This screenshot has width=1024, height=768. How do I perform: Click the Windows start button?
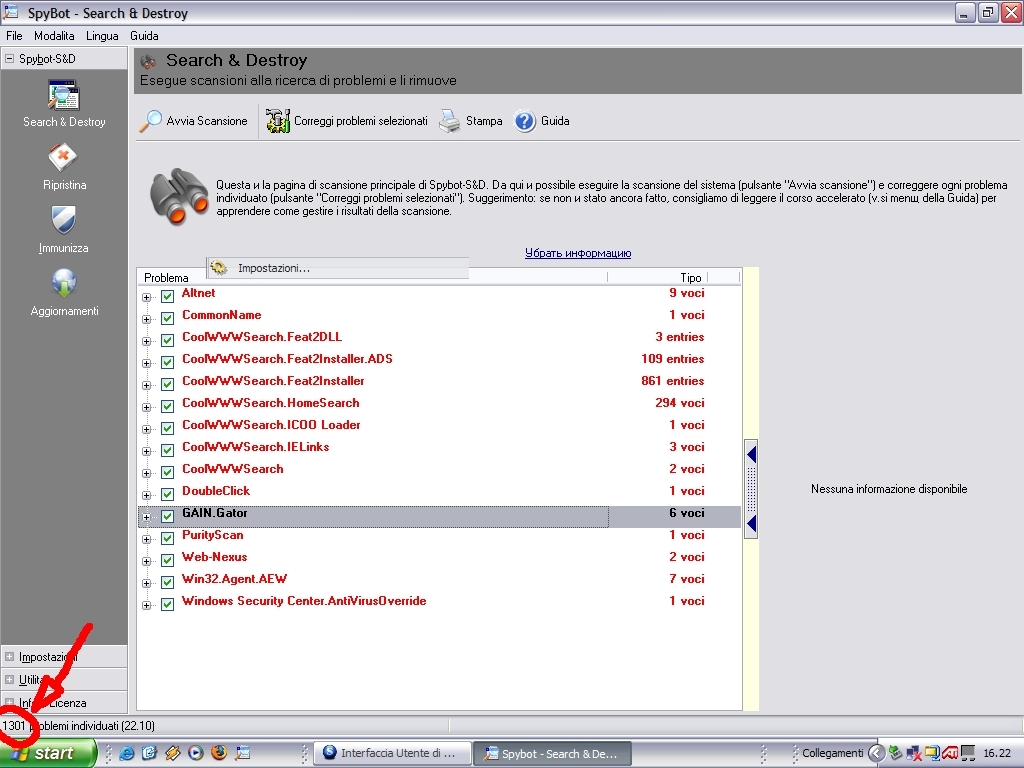point(47,753)
